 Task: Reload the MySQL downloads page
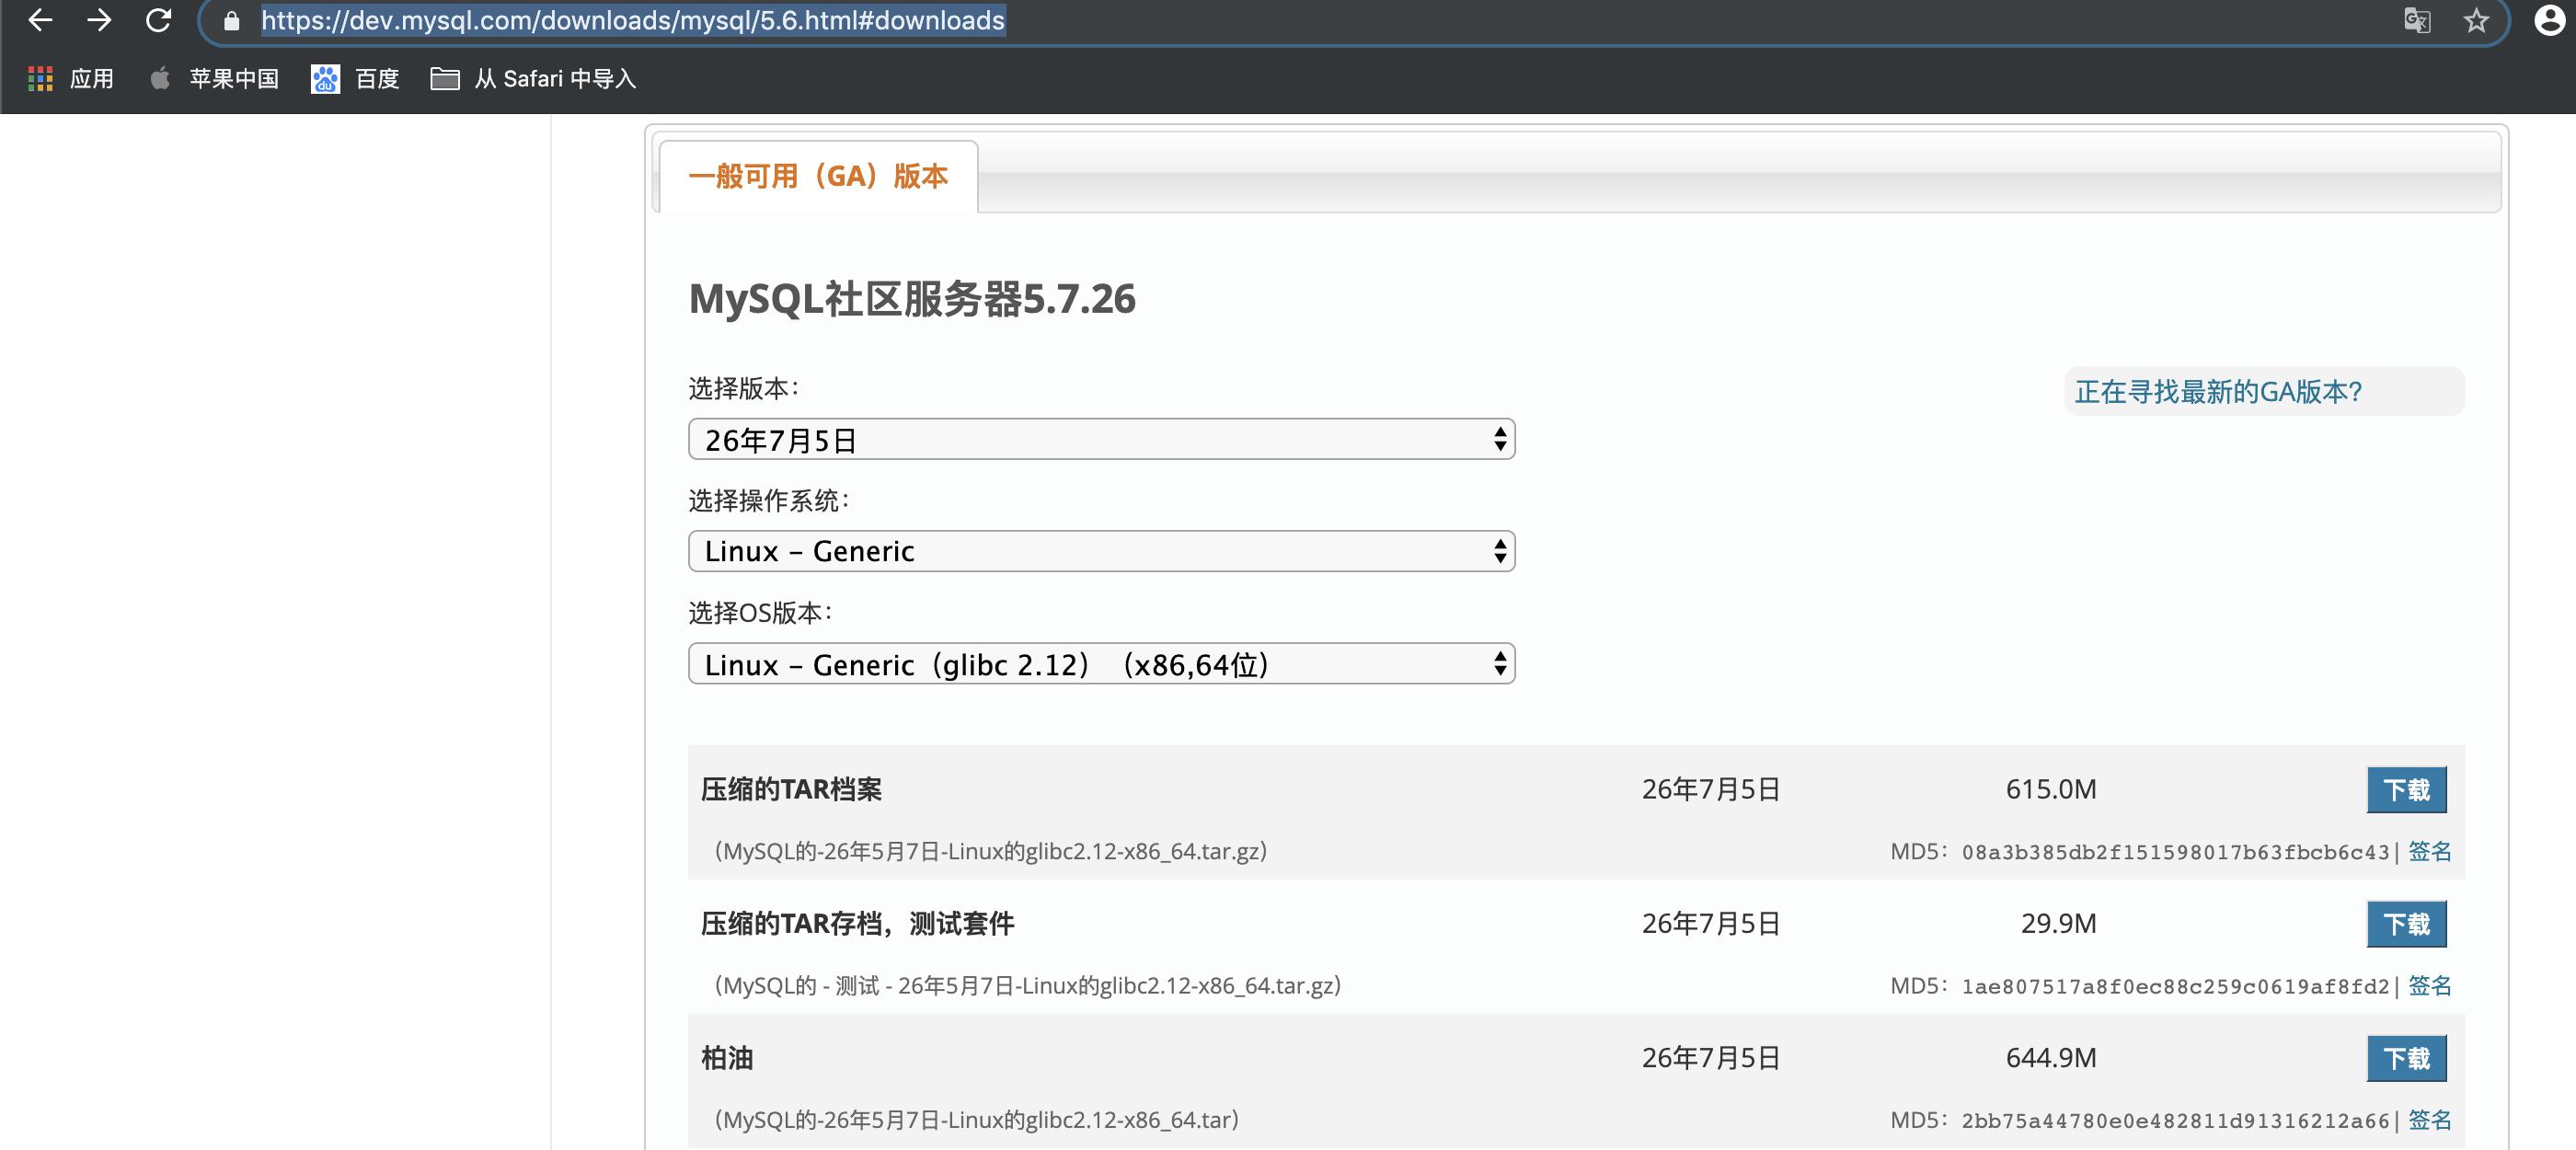(x=158, y=20)
